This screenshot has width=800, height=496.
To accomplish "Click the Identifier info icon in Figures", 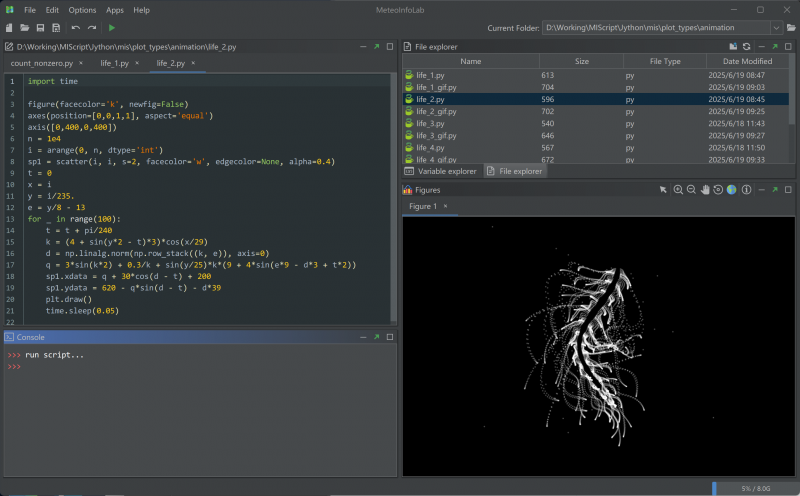I will tap(746, 189).
